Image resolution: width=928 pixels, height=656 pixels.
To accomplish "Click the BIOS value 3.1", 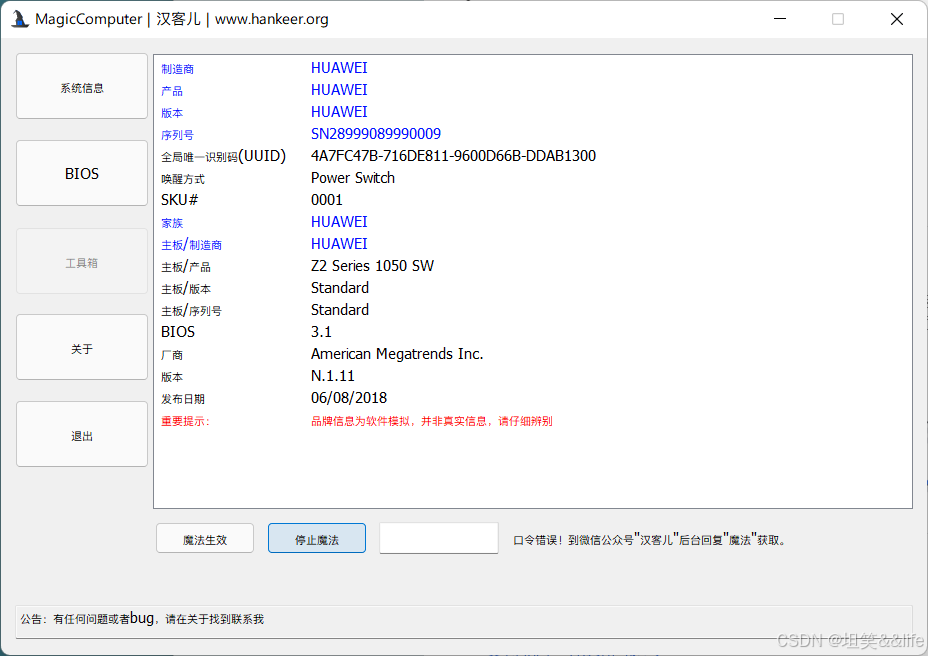I will click(x=321, y=332).
